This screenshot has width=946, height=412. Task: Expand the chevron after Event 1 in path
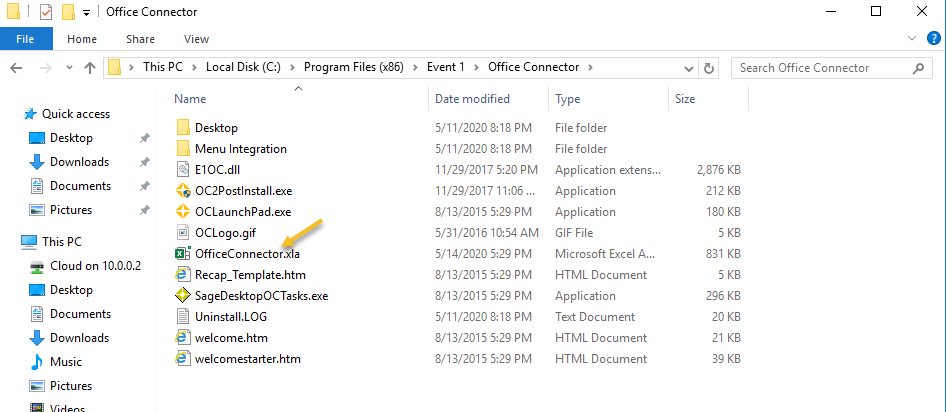[477, 67]
